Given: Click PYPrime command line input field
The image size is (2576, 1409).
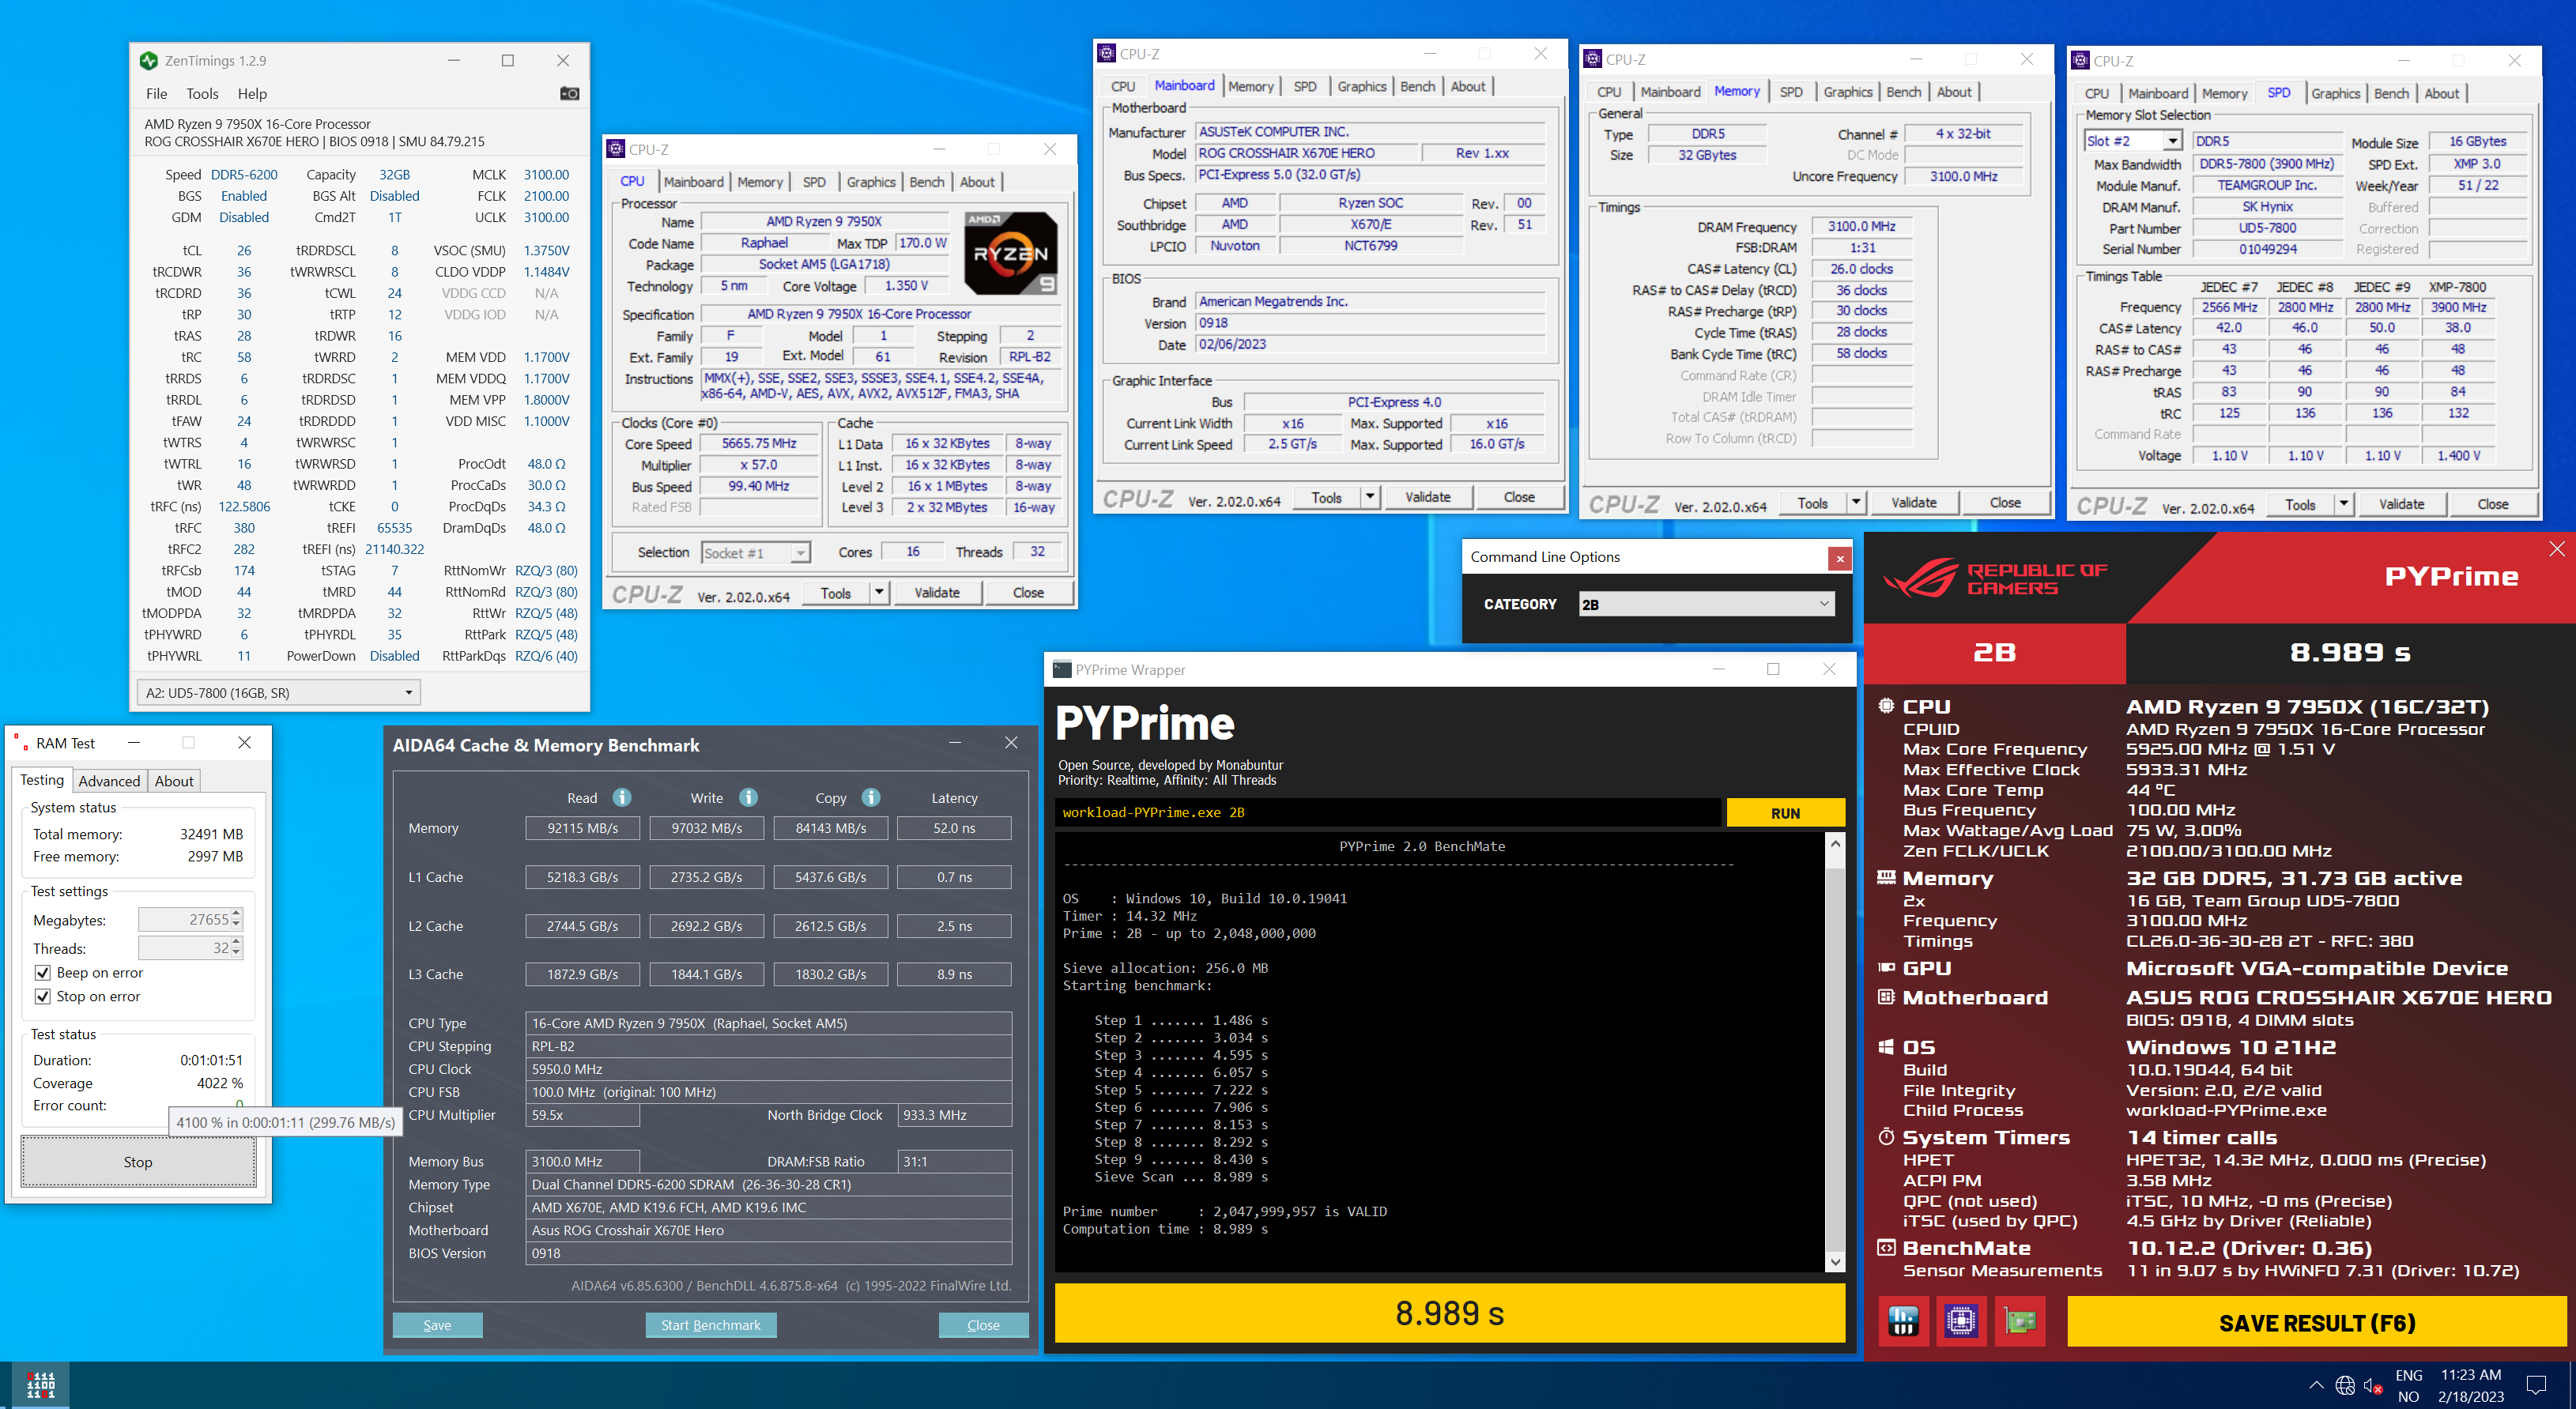Looking at the screenshot, I should point(1388,813).
